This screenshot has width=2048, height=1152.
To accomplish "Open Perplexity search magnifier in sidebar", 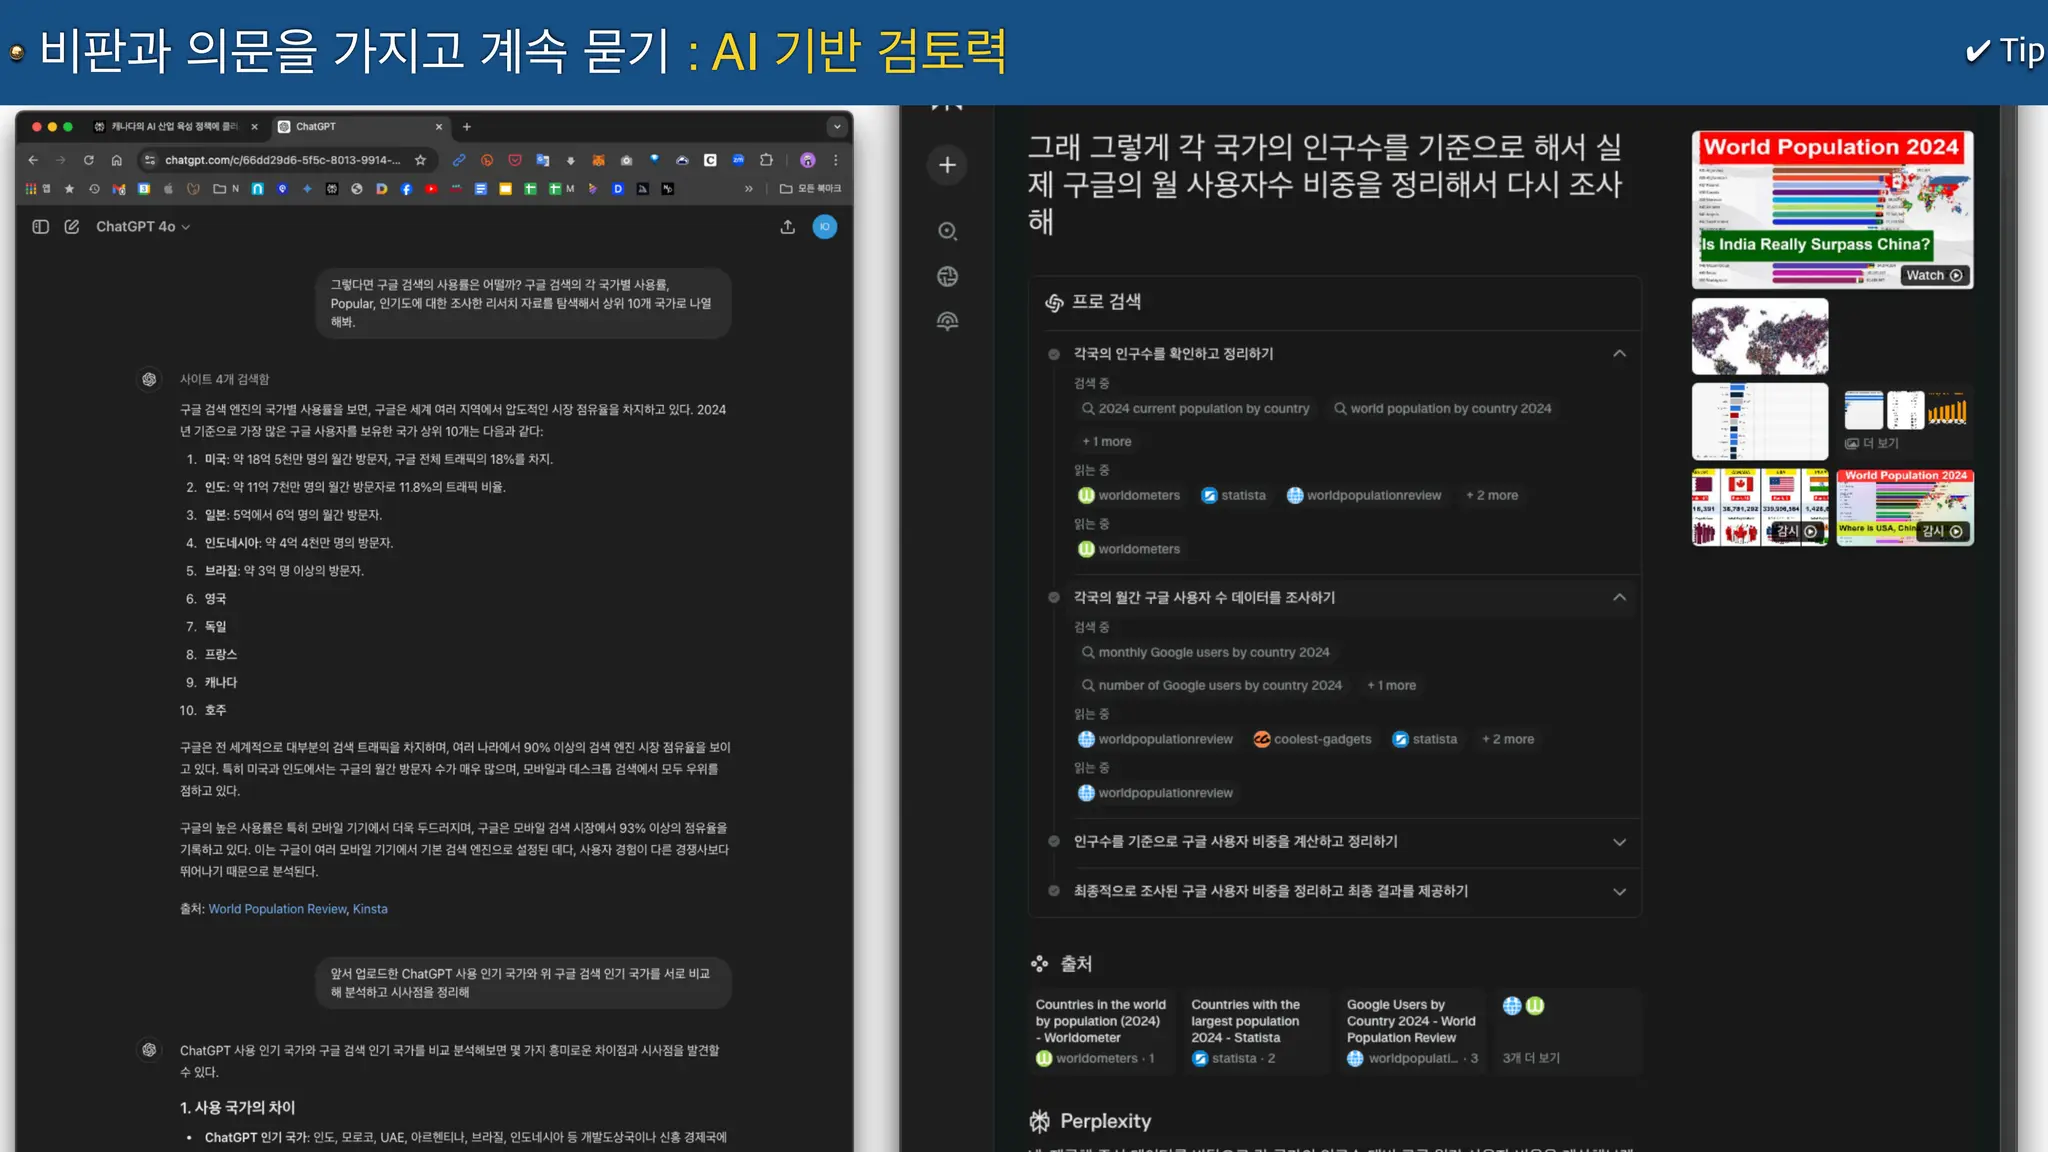I will pyautogui.click(x=947, y=231).
